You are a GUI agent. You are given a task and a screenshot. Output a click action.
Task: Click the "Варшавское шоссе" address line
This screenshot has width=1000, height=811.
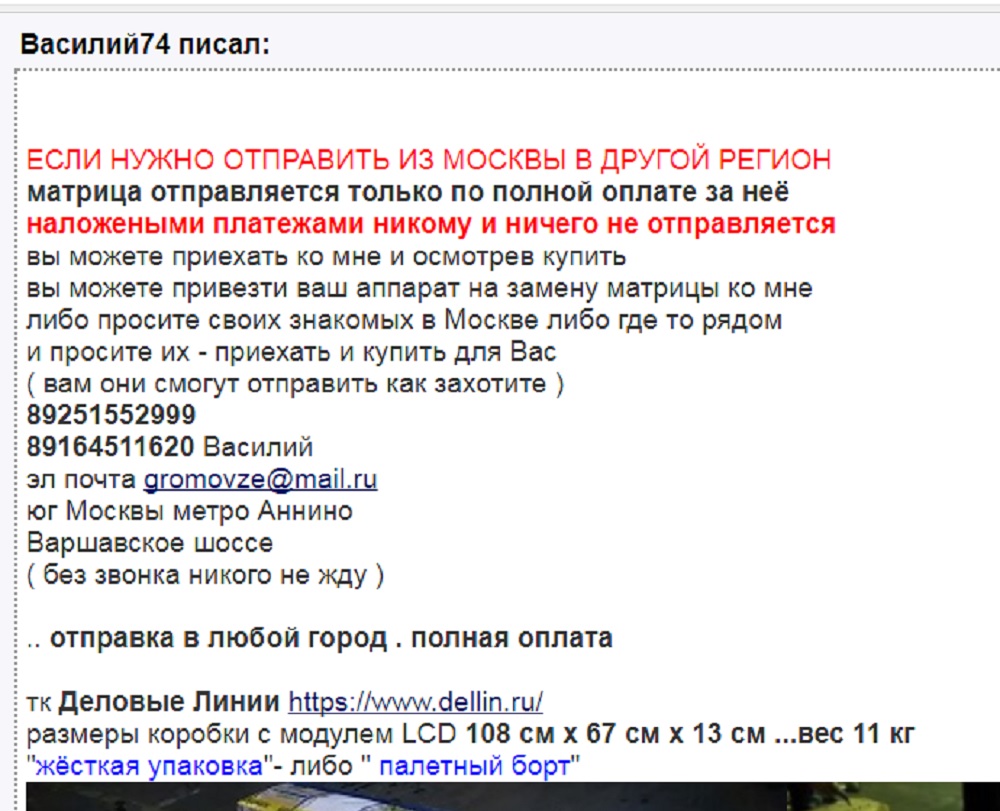pyautogui.click(x=150, y=543)
